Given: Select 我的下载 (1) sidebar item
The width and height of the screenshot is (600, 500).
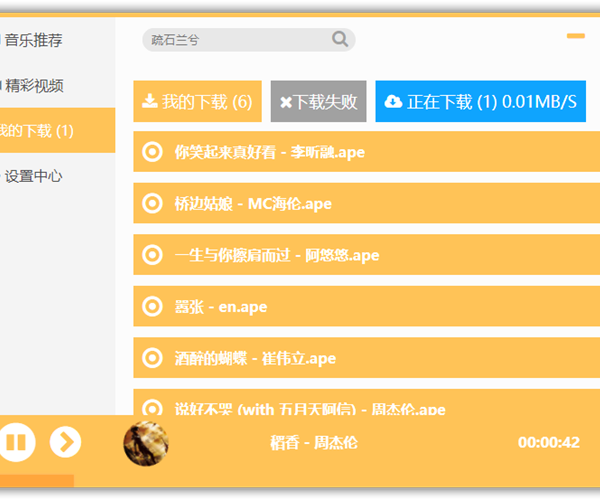Looking at the screenshot, I should [x=38, y=131].
